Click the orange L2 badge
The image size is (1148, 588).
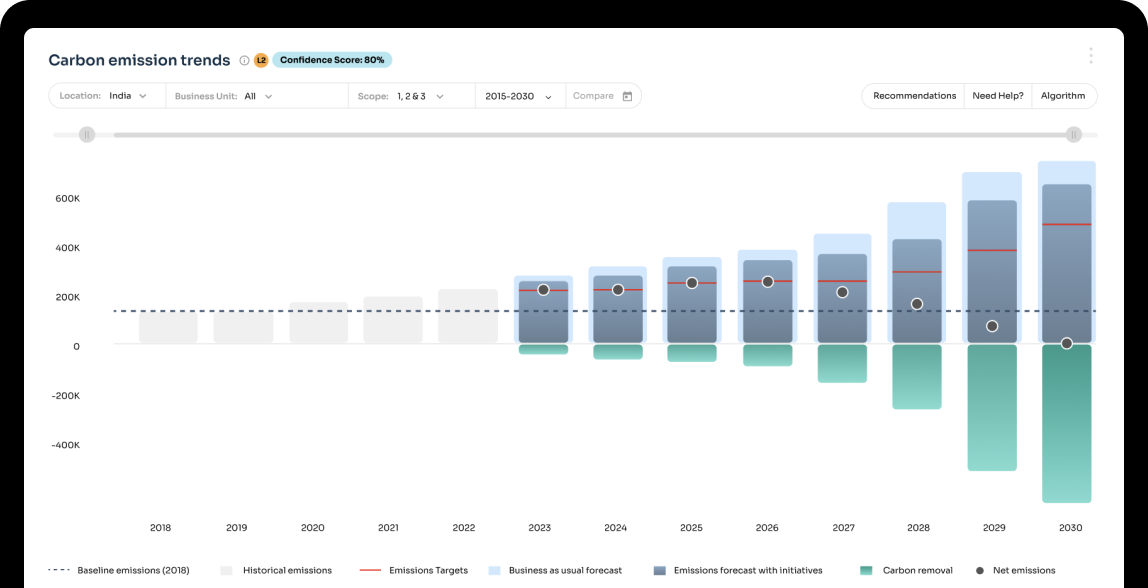[261, 60]
